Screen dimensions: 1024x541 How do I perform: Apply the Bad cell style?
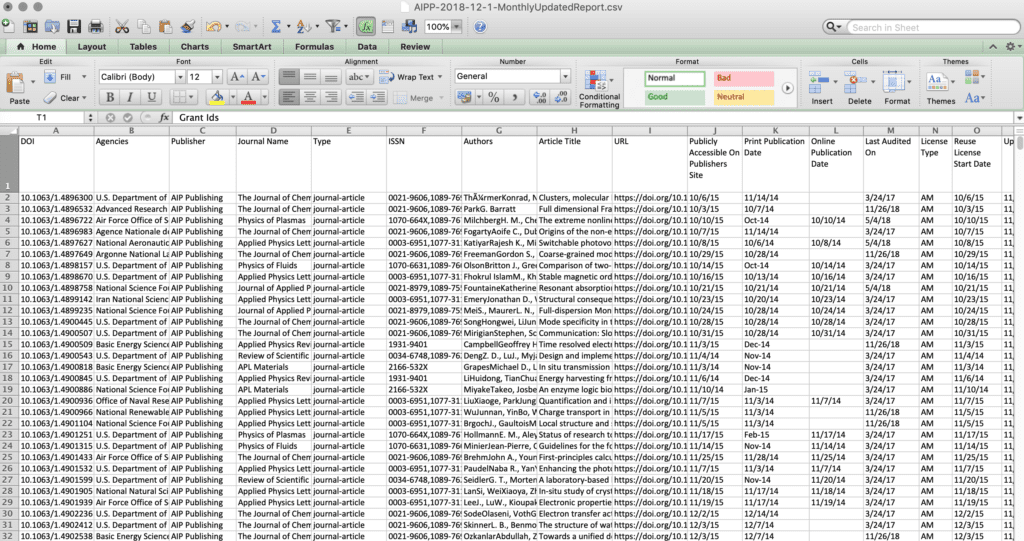tap(743, 78)
